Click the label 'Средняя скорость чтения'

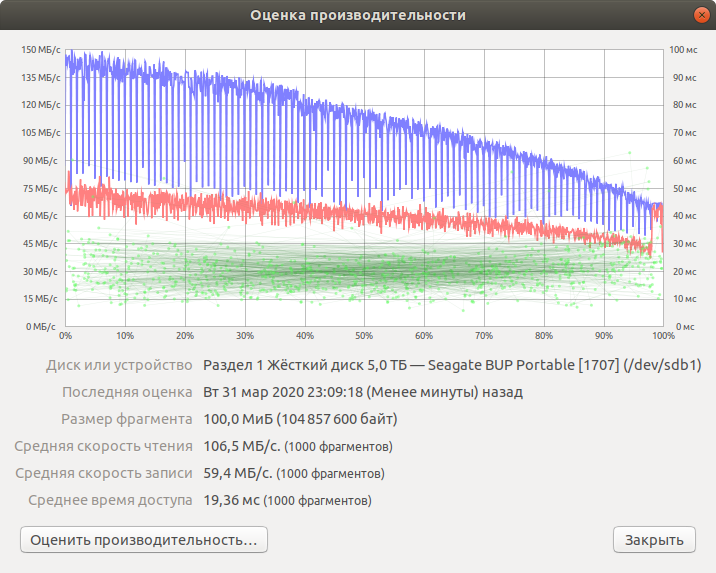pyautogui.click(x=103, y=446)
